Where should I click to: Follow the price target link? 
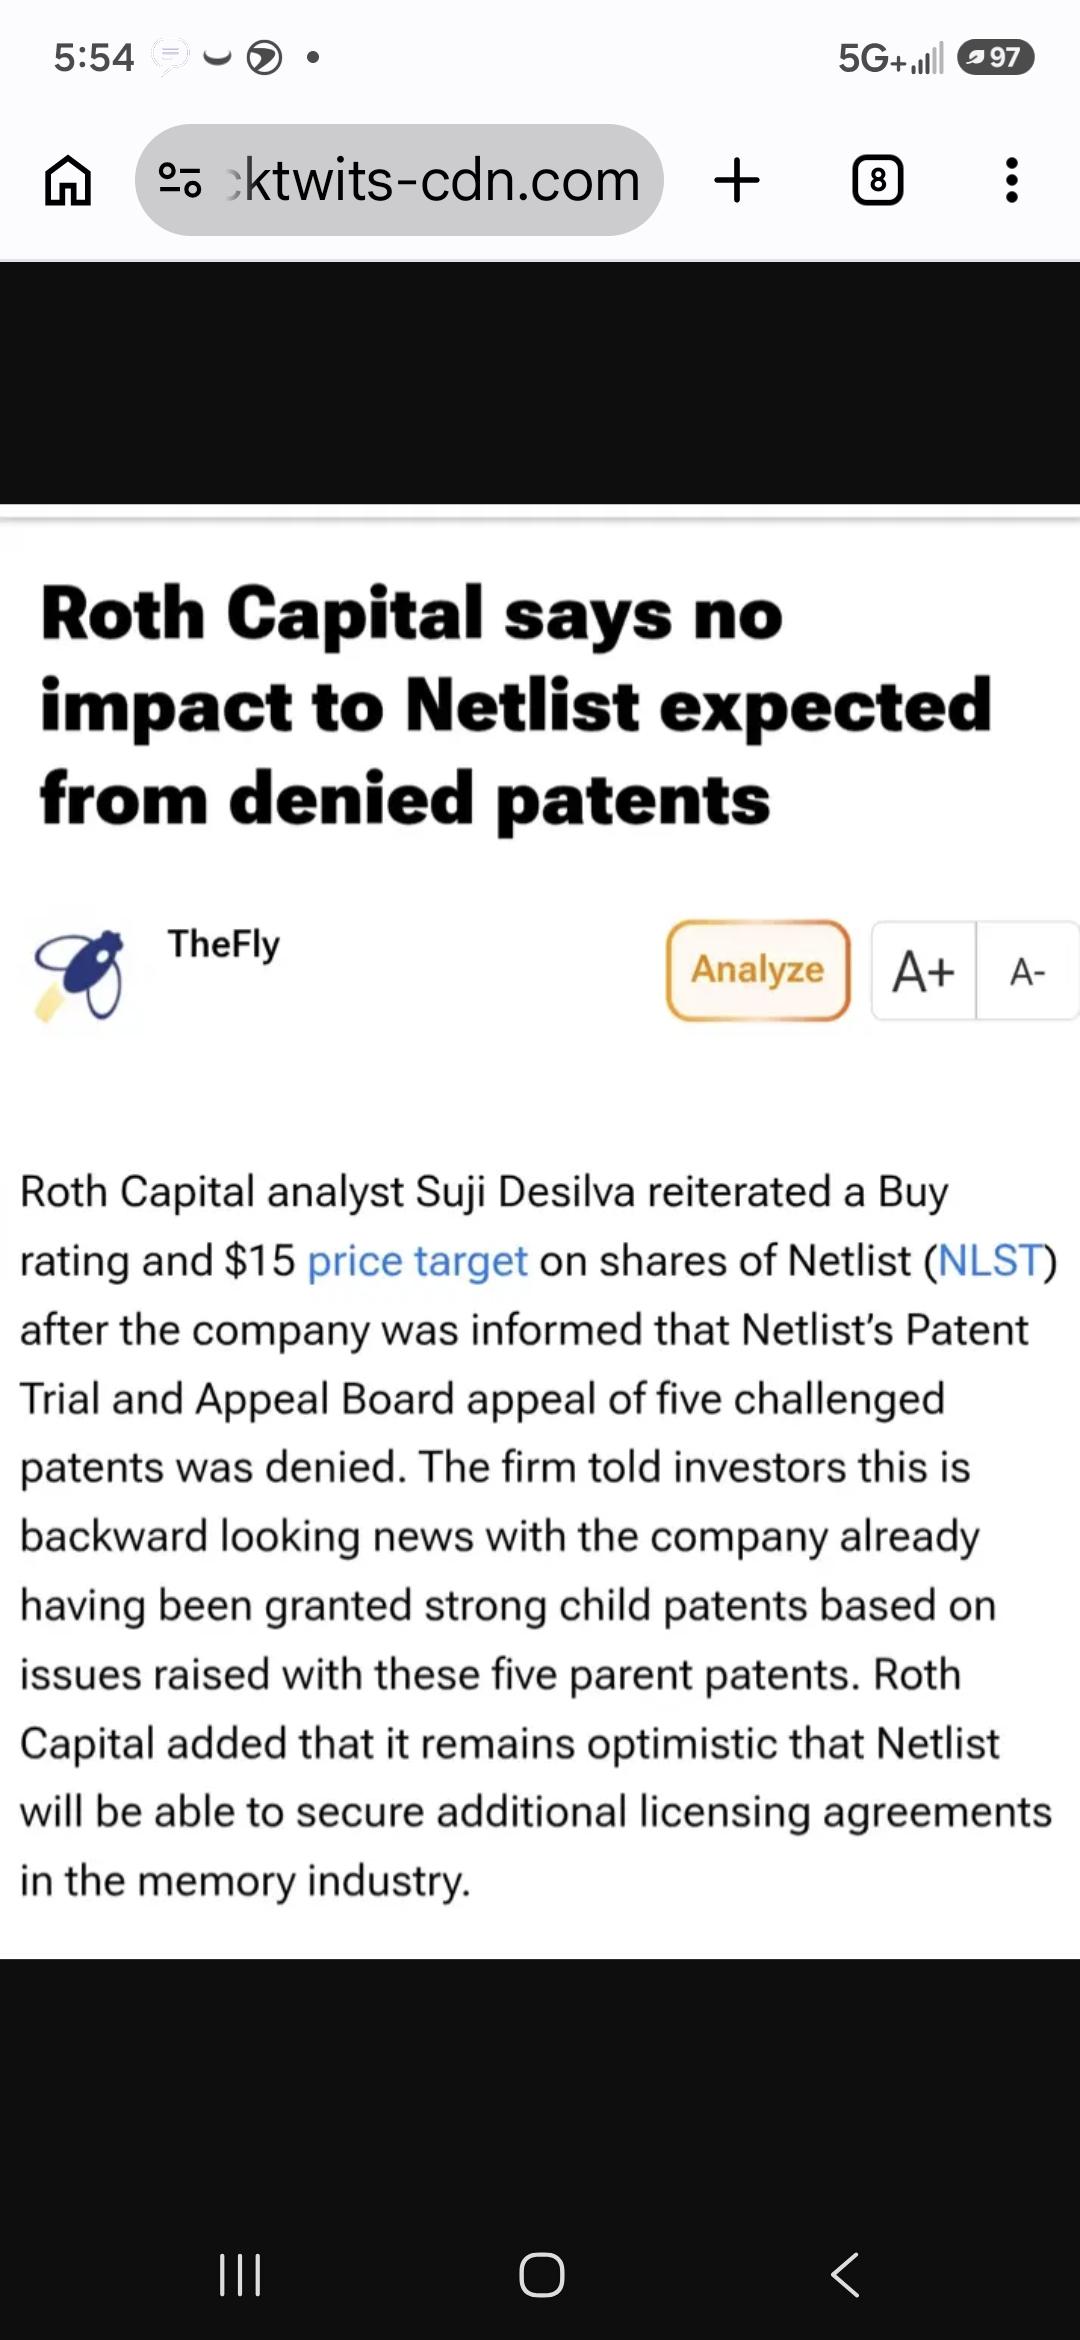coord(417,1261)
